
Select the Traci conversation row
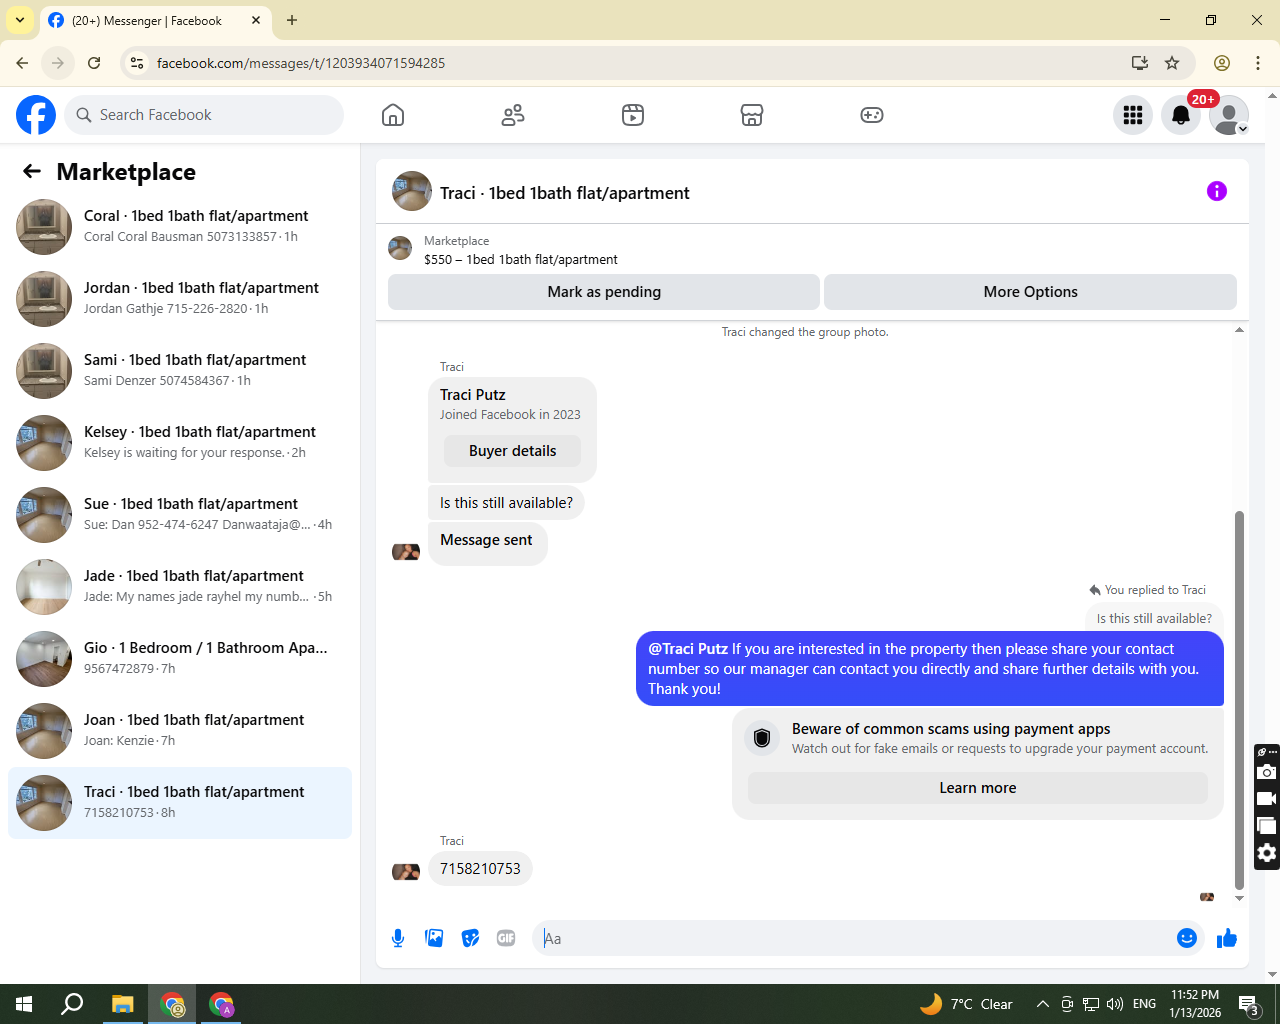(x=180, y=803)
